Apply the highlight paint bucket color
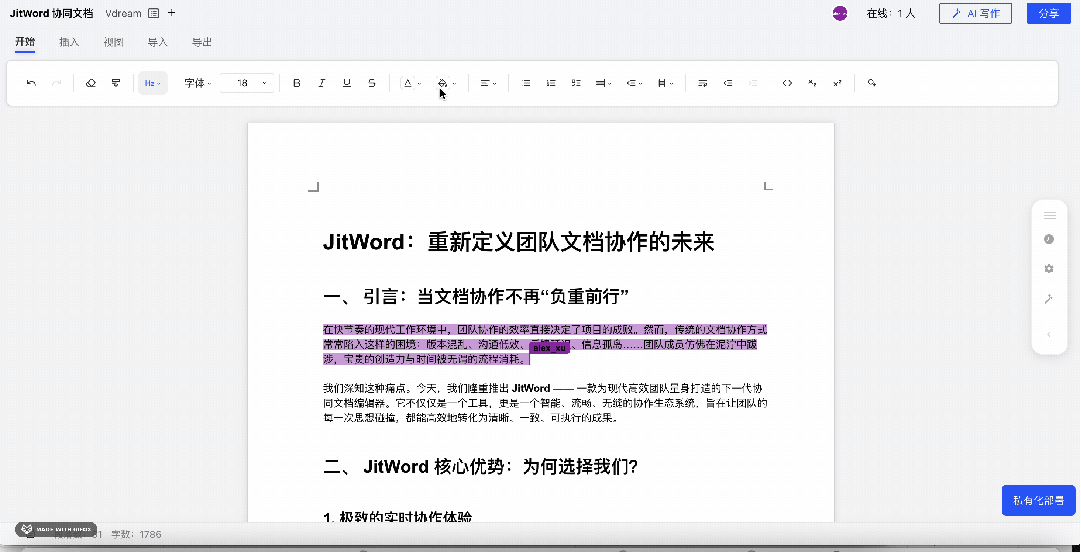This screenshot has height=553, width=1081. pyautogui.click(x=443, y=83)
